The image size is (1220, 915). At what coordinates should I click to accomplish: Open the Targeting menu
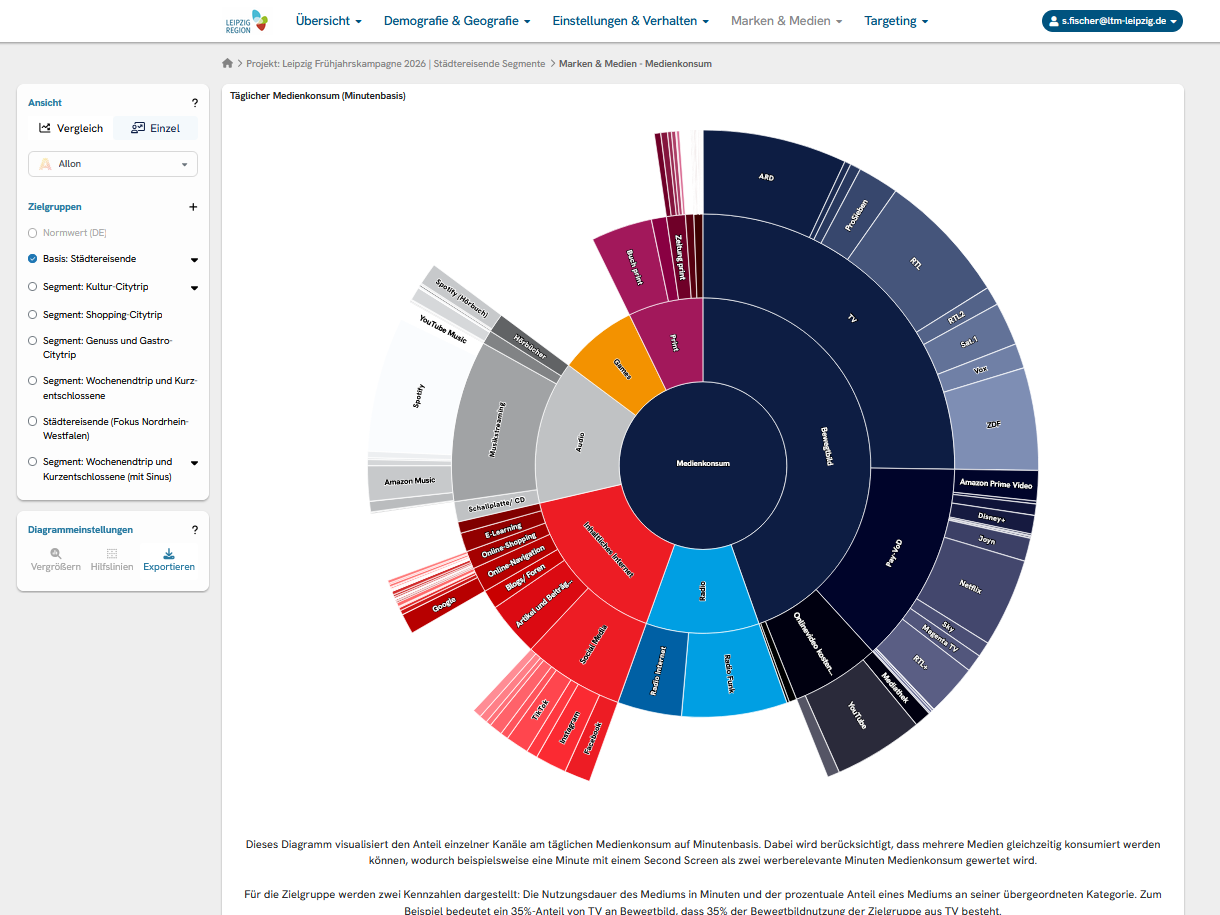coord(896,21)
